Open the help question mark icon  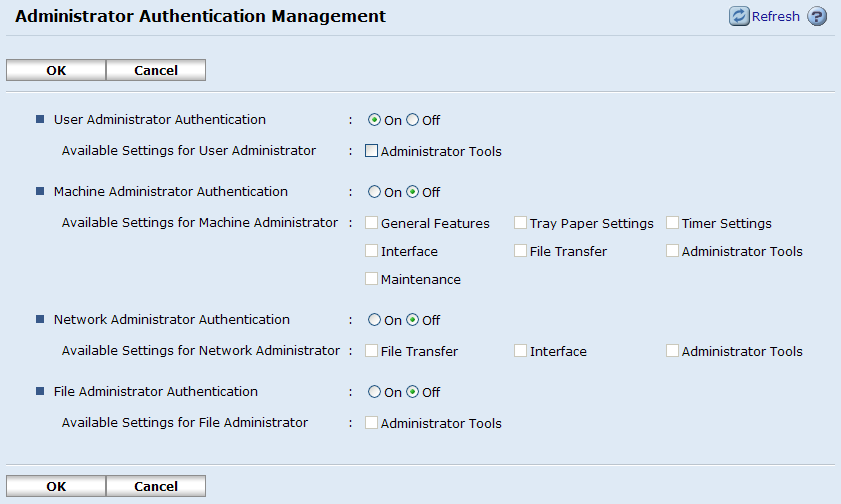pos(817,16)
